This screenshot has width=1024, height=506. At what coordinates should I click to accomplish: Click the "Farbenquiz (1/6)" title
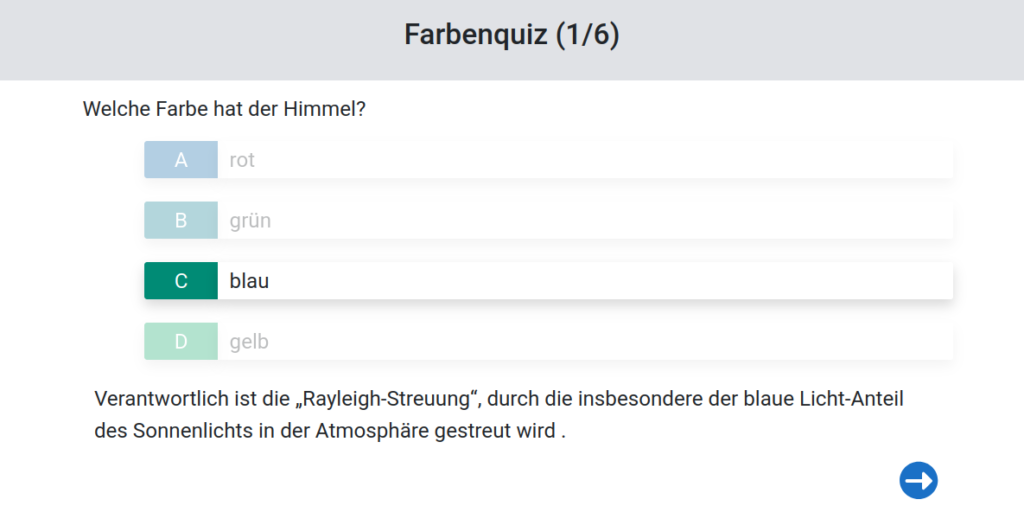click(x=511, y=35)
